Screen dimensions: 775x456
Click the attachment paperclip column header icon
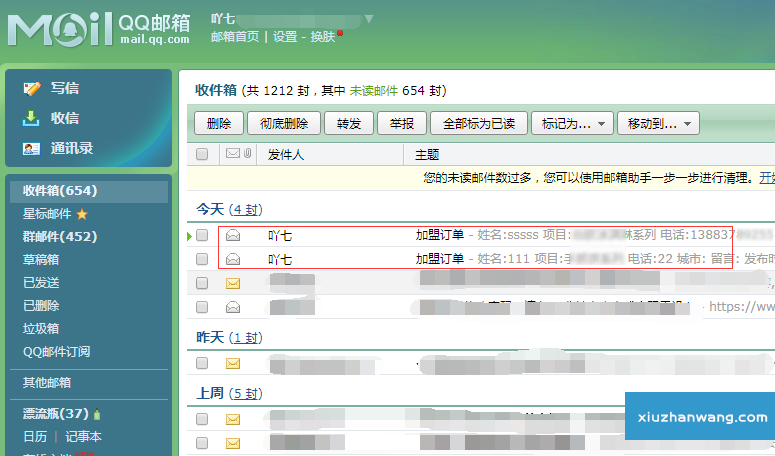(248, 154)
